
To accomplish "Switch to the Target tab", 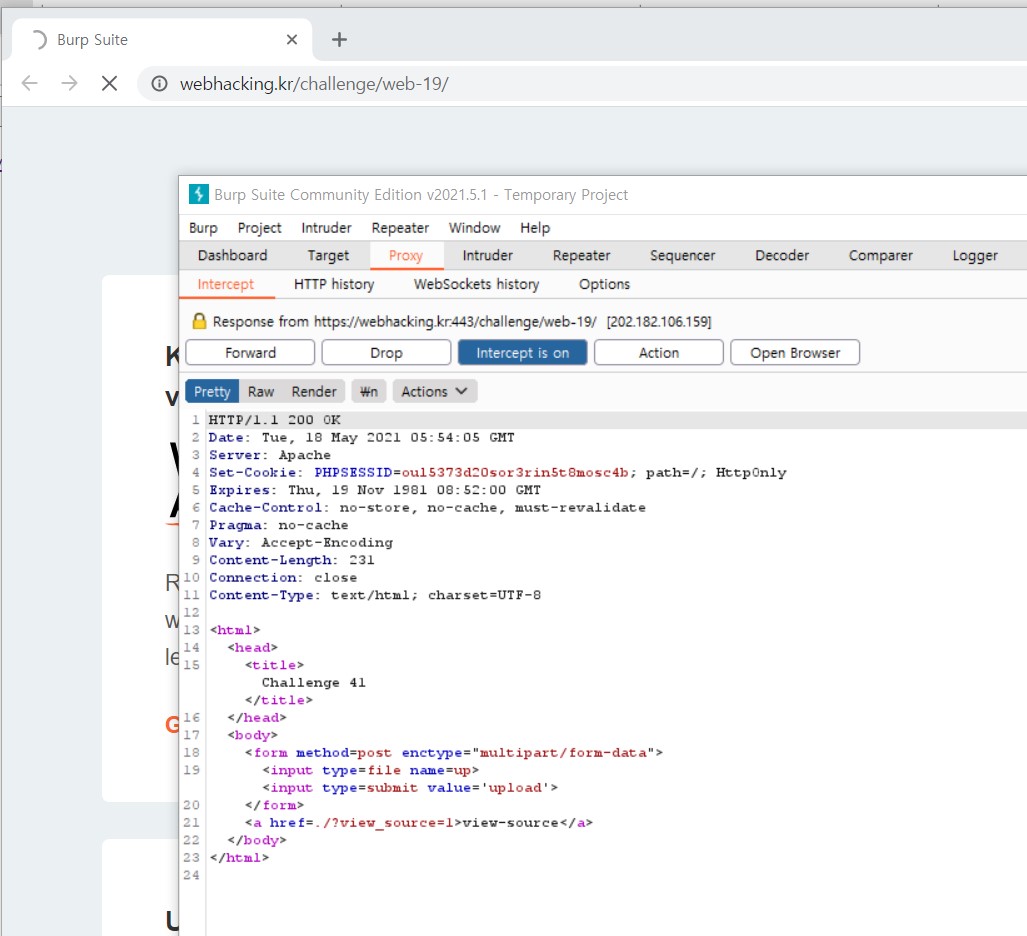I will coord(328,255).
